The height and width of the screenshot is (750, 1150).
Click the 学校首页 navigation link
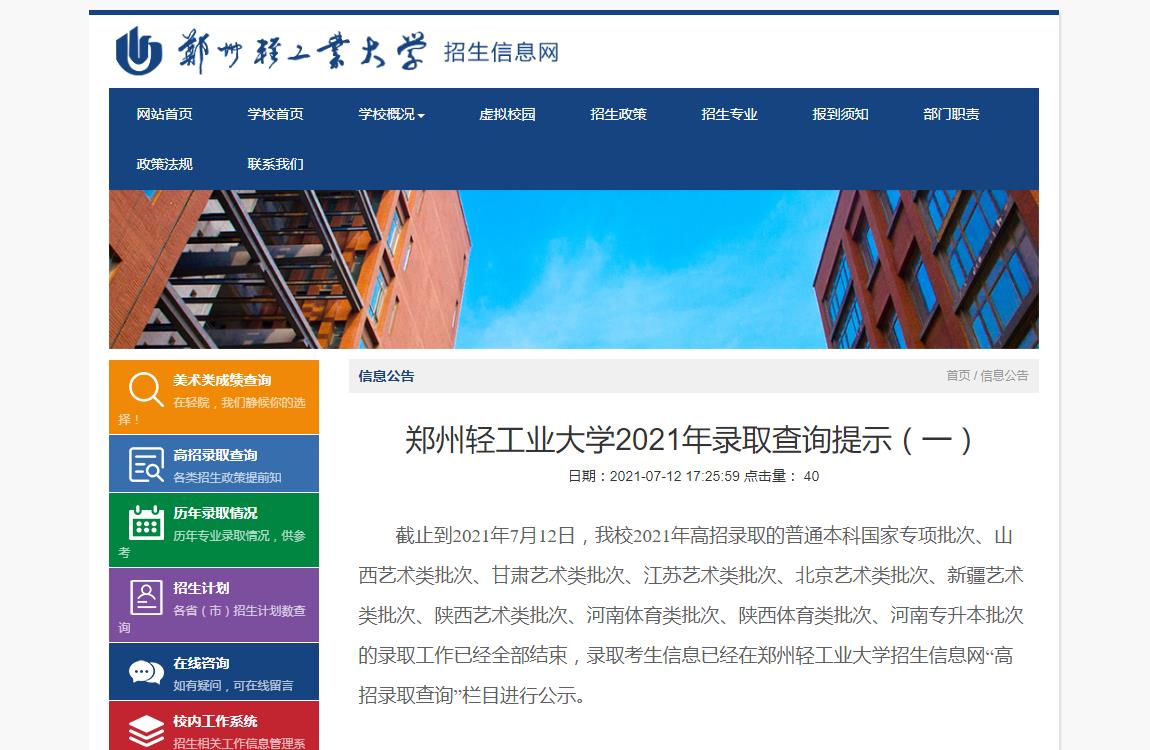(275, 114)
